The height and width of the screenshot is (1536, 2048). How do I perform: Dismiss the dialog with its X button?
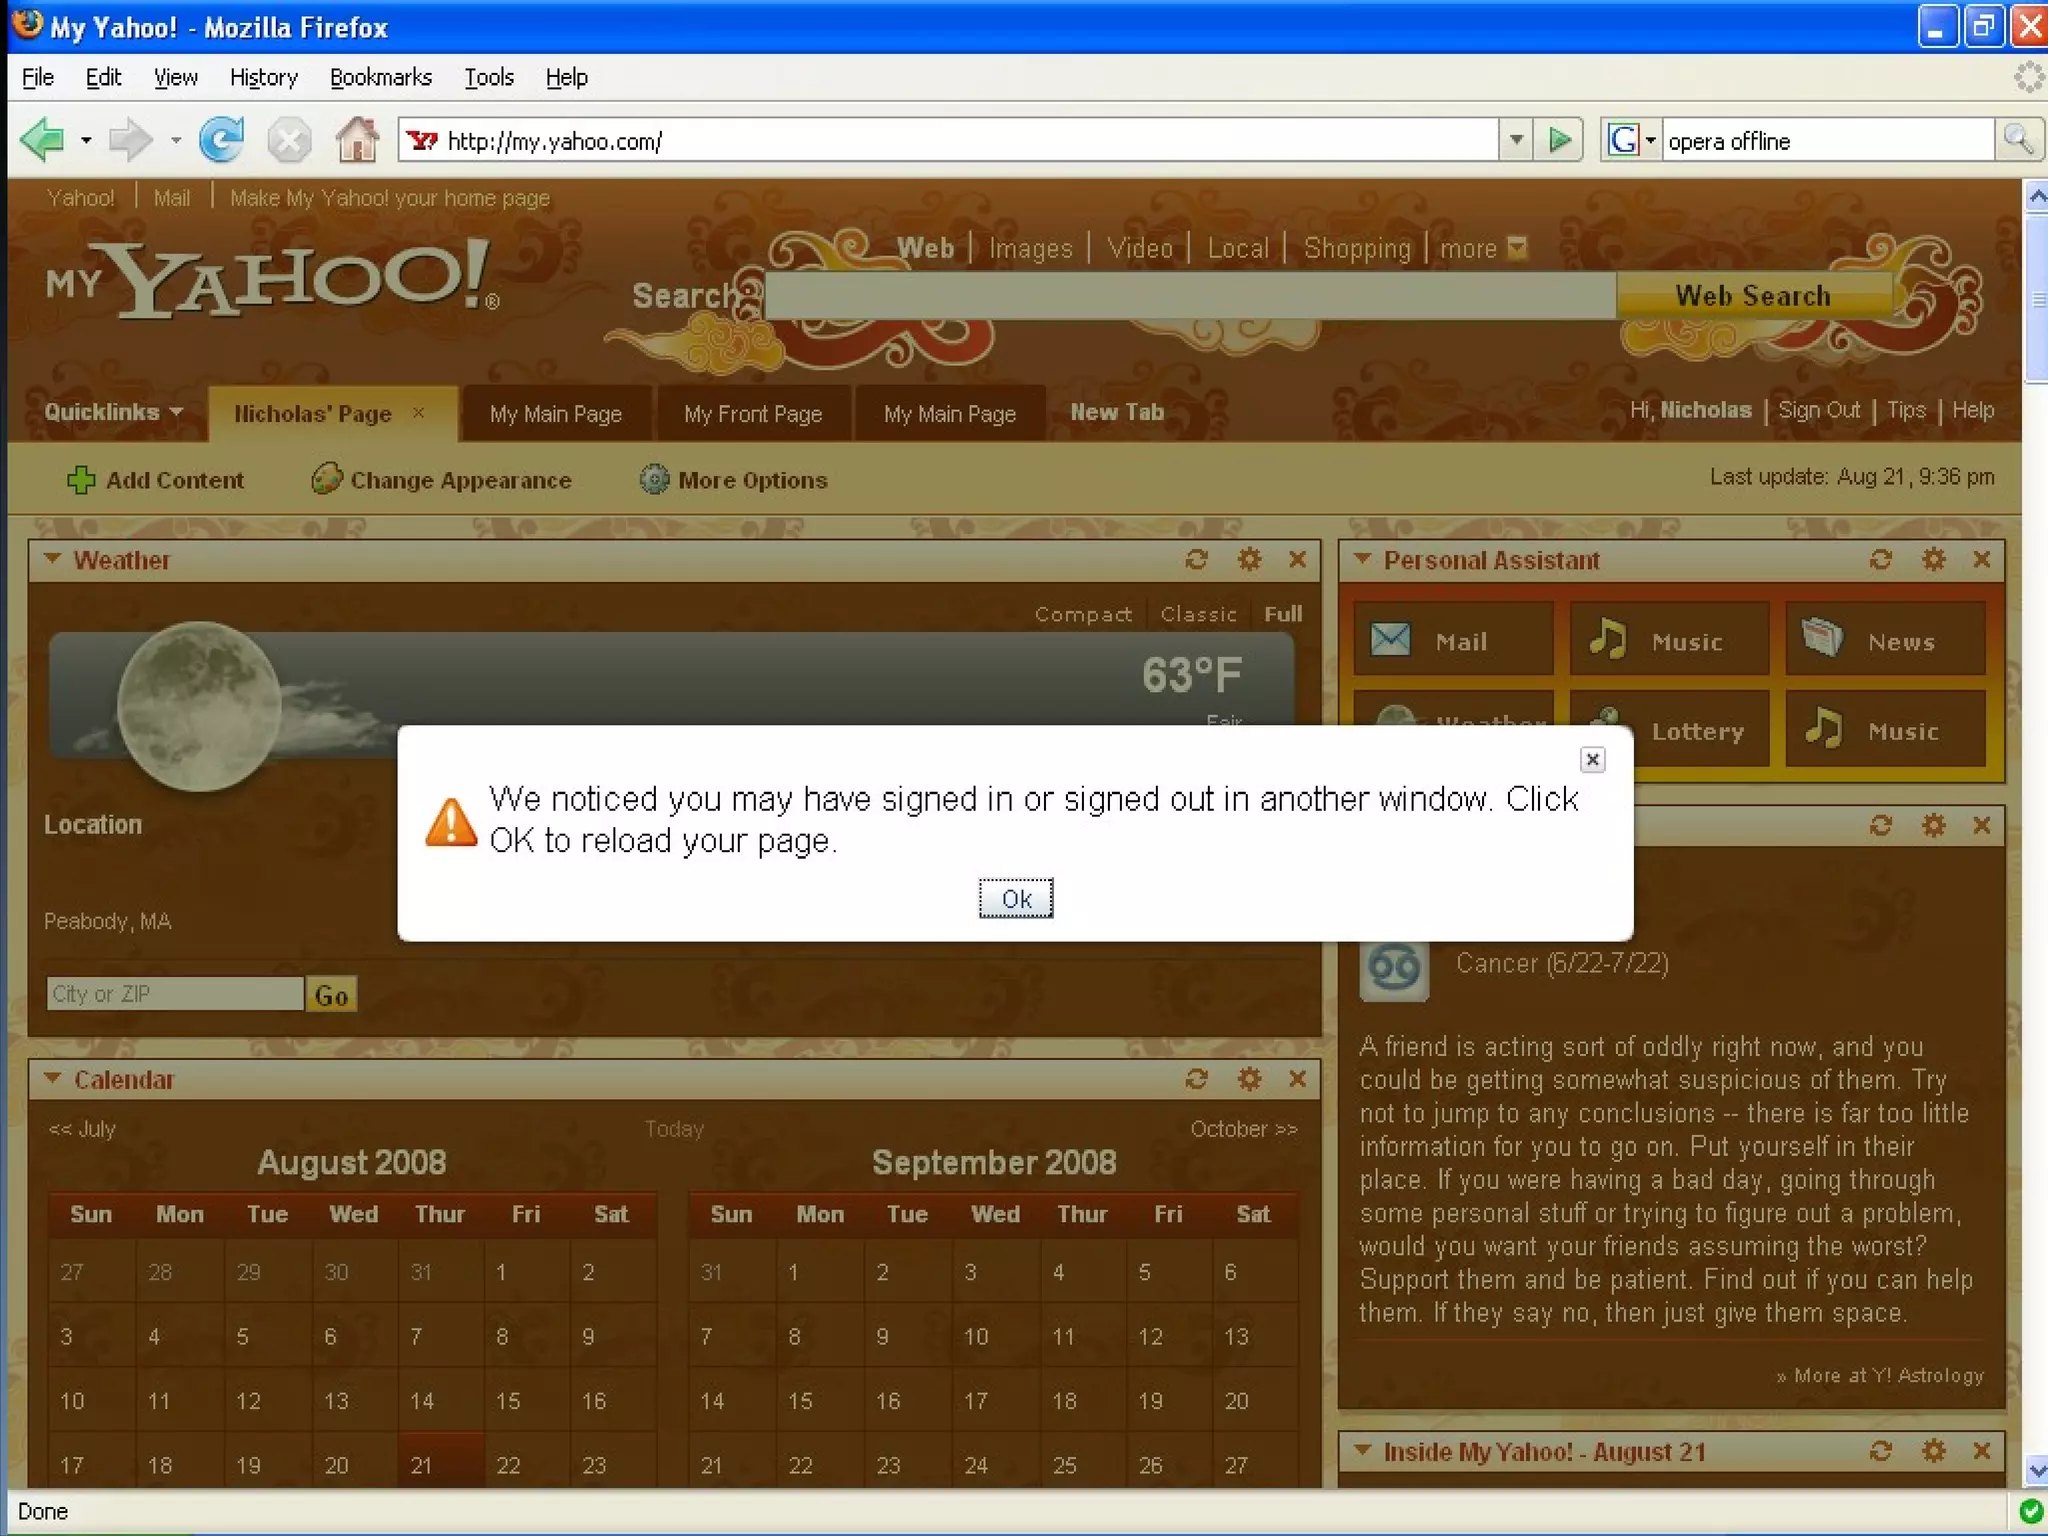(1593, 760)
